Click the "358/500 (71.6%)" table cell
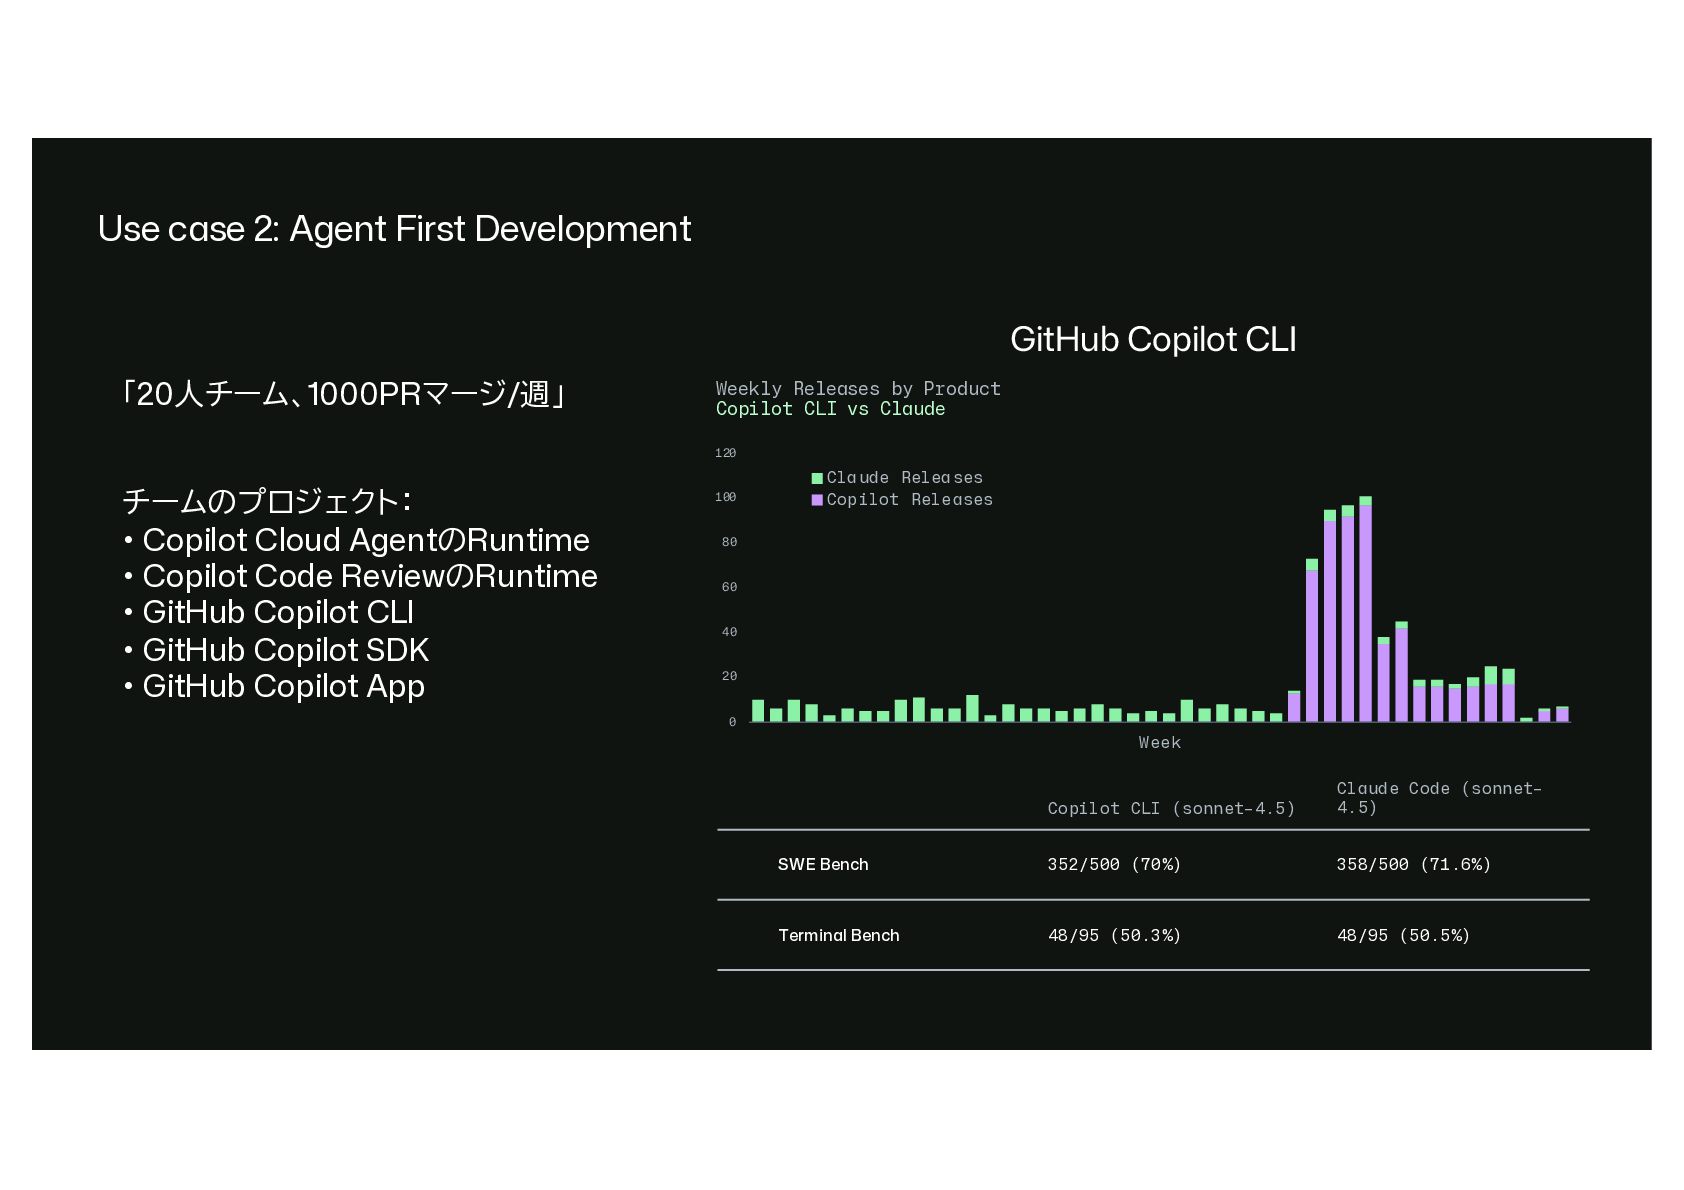This screenshot has width=1684, height=1190. tap(1414, 865)
